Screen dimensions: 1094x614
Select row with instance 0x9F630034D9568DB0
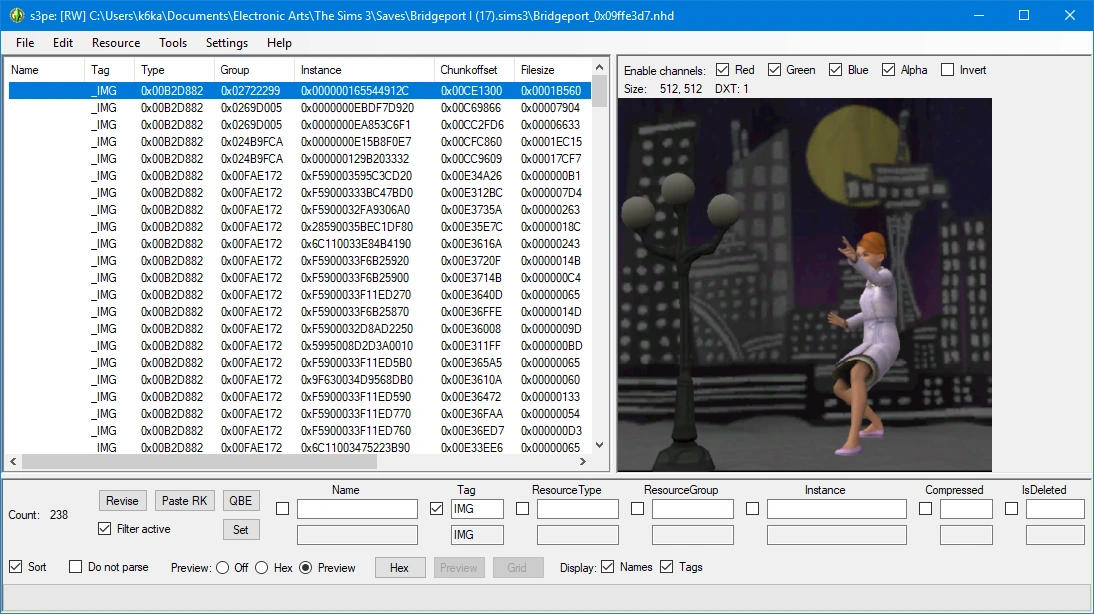(299, 380)
